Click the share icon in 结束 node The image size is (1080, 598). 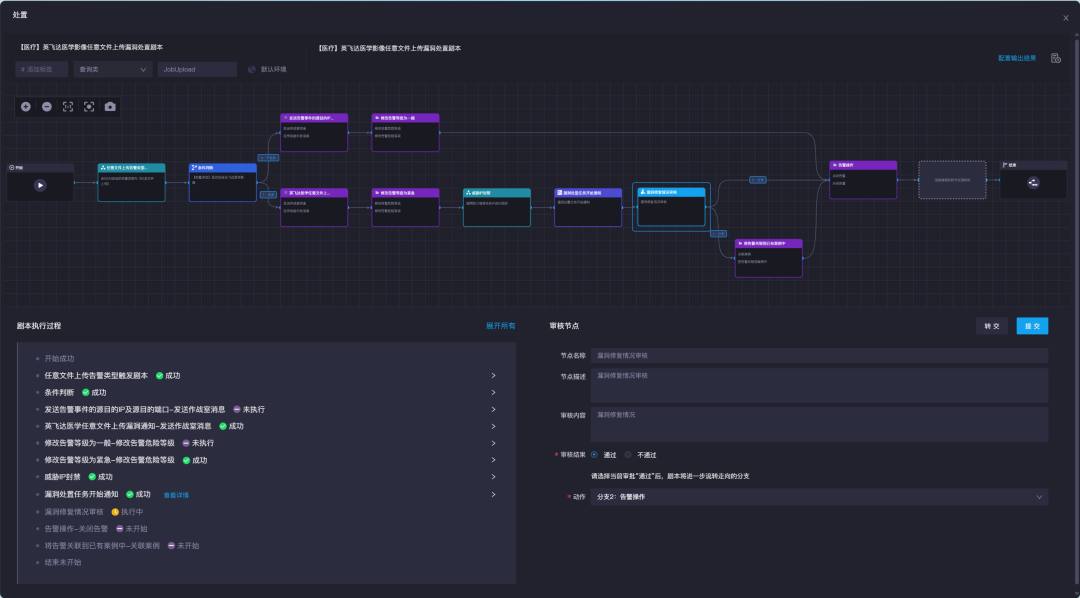[1033, 183]
